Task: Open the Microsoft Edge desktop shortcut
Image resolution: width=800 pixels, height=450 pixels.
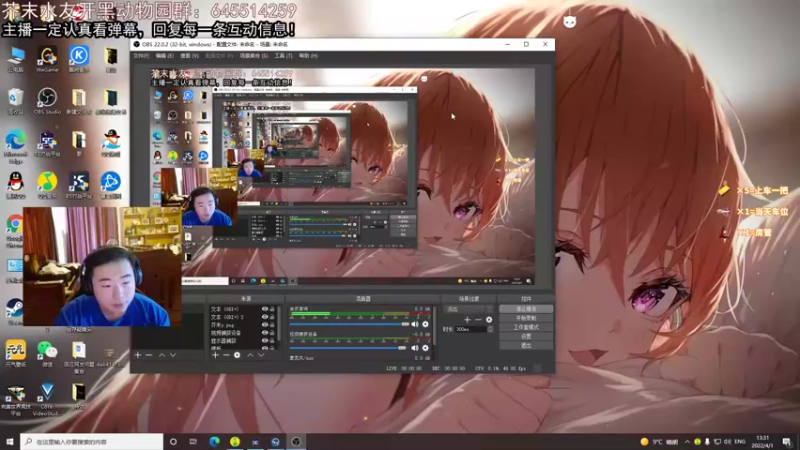Action: (x=15, y=146)
